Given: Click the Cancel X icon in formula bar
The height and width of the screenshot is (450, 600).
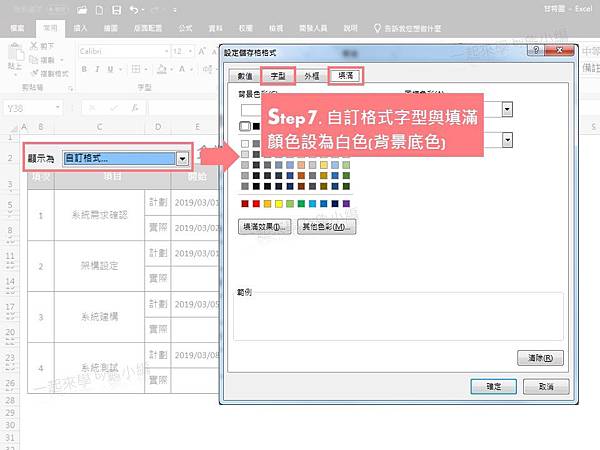Looking at the screenshot, I should coord(92,108).
